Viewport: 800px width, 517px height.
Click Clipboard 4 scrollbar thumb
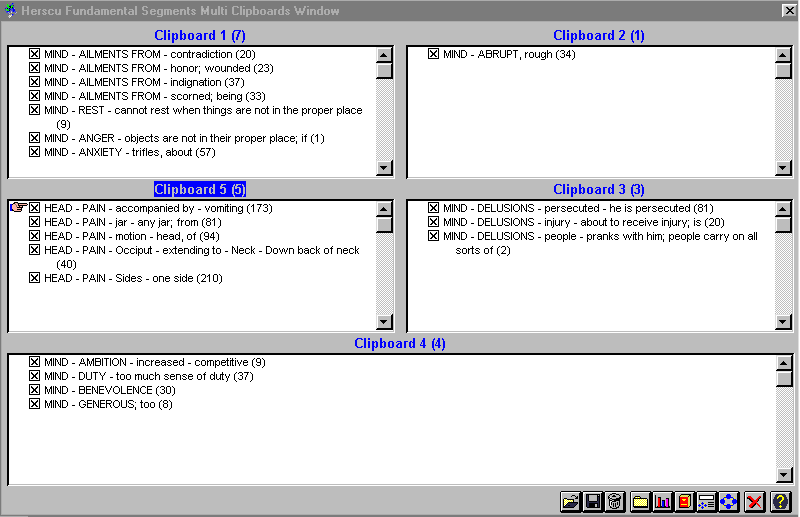pos(784,379)
